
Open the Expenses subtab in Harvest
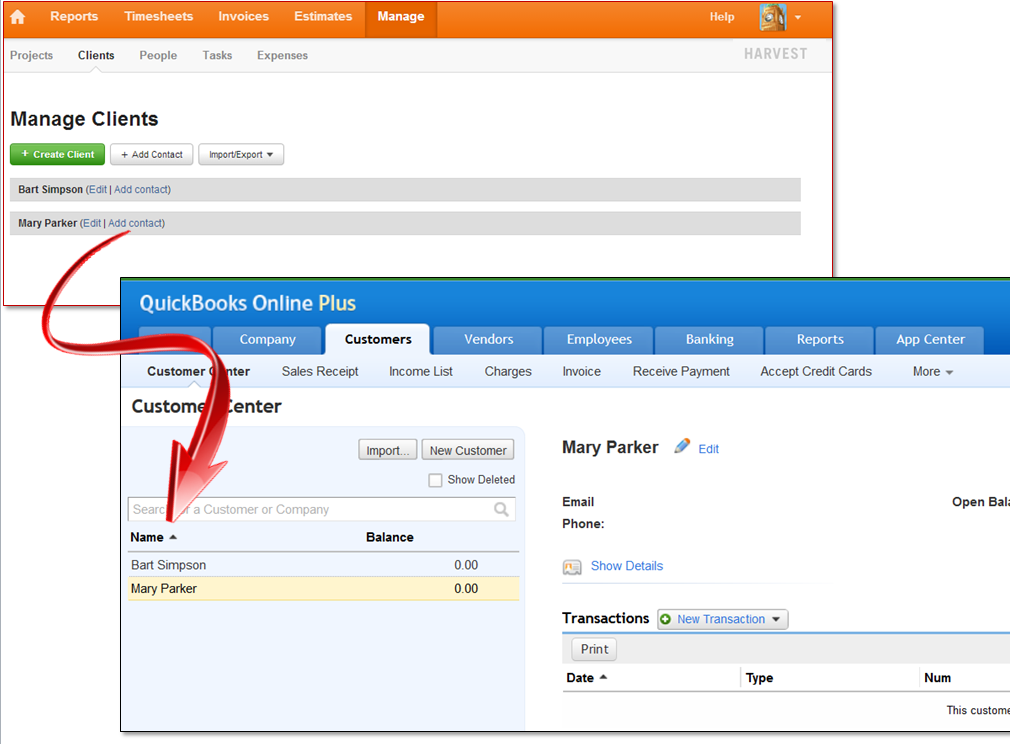coord(282,55)
